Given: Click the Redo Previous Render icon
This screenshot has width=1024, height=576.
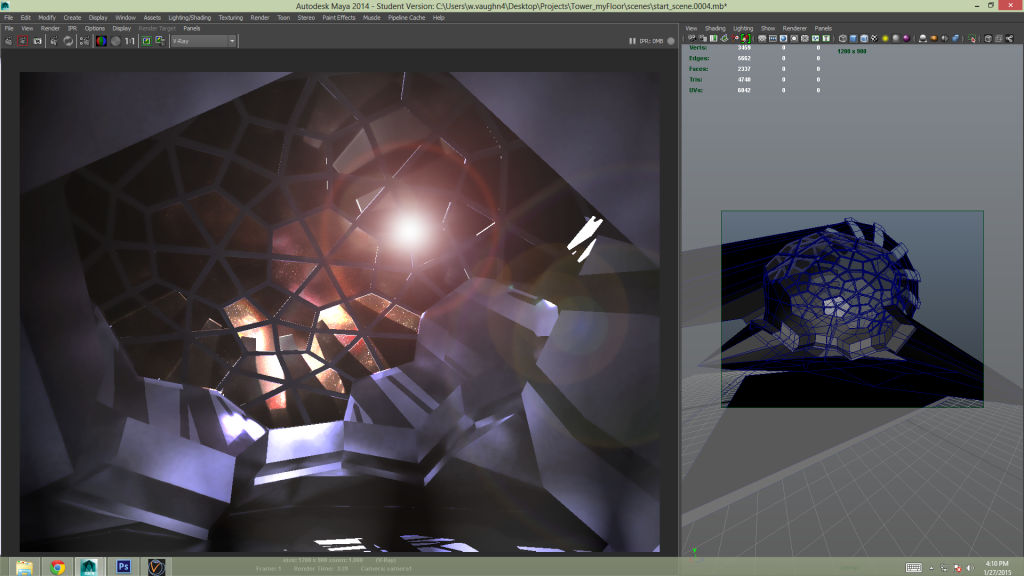Looking at the screenshot, I should 8,41.
